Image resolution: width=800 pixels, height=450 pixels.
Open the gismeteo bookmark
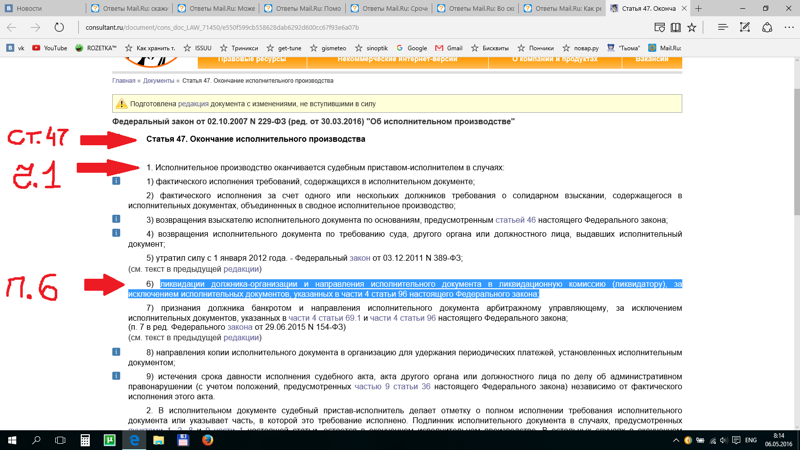tap(328, 48)
